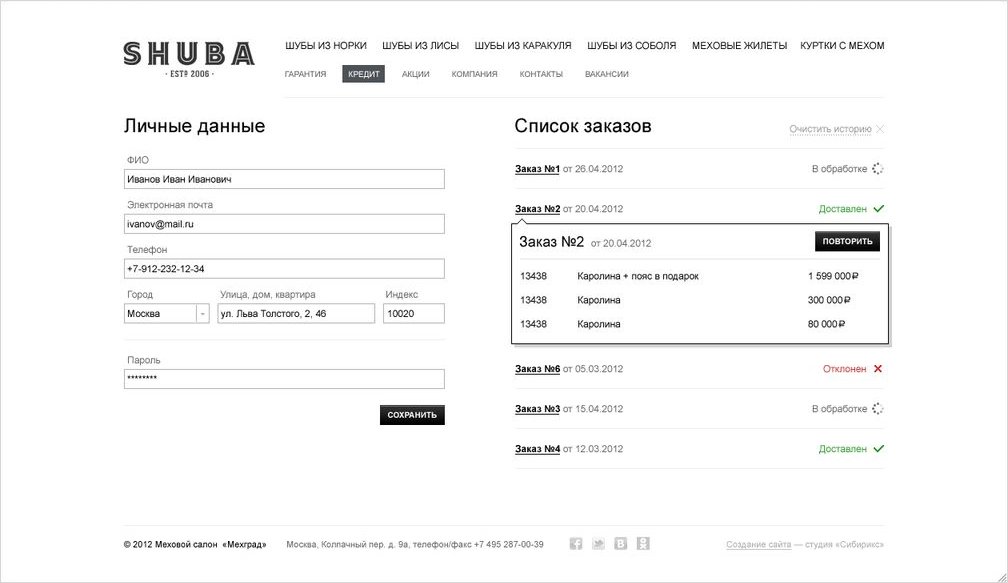The height and width of the screenshot is (583, 1008).
Task: Open Куртки с мехом menu
Action: 842,46
